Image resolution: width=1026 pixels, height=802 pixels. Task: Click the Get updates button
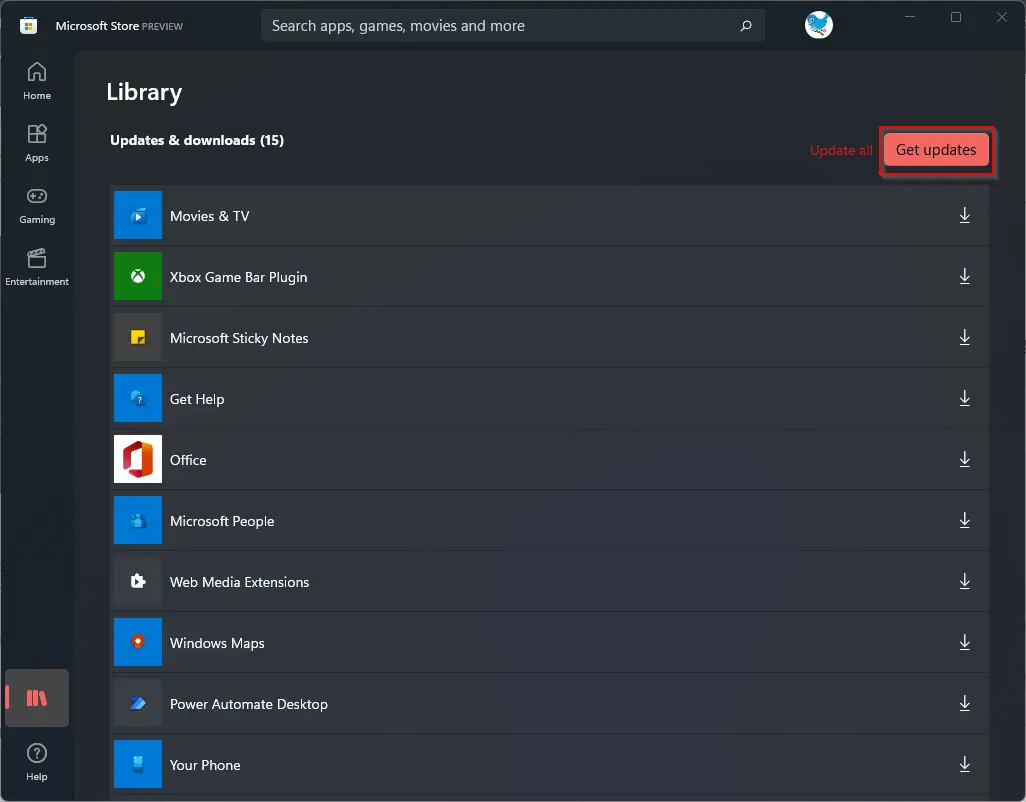tap(936, 150)
